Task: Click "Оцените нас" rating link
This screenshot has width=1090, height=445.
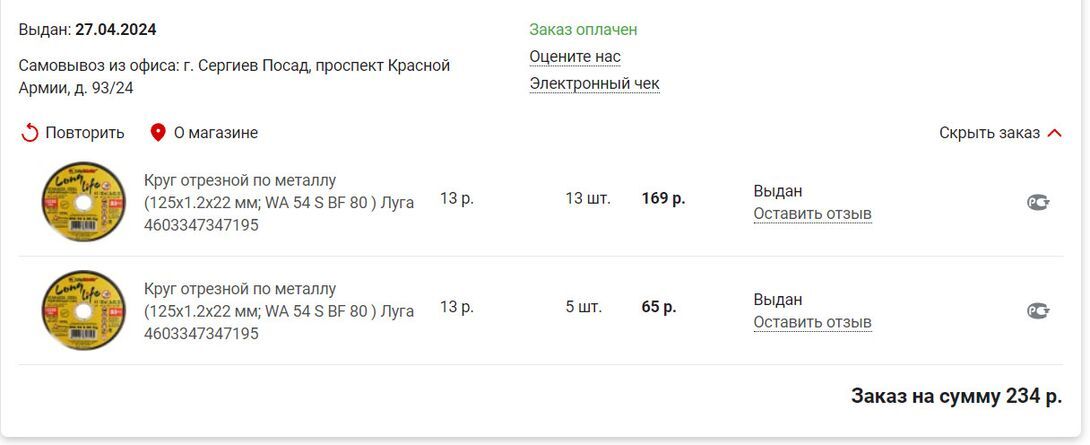Action: coord(575,57)
